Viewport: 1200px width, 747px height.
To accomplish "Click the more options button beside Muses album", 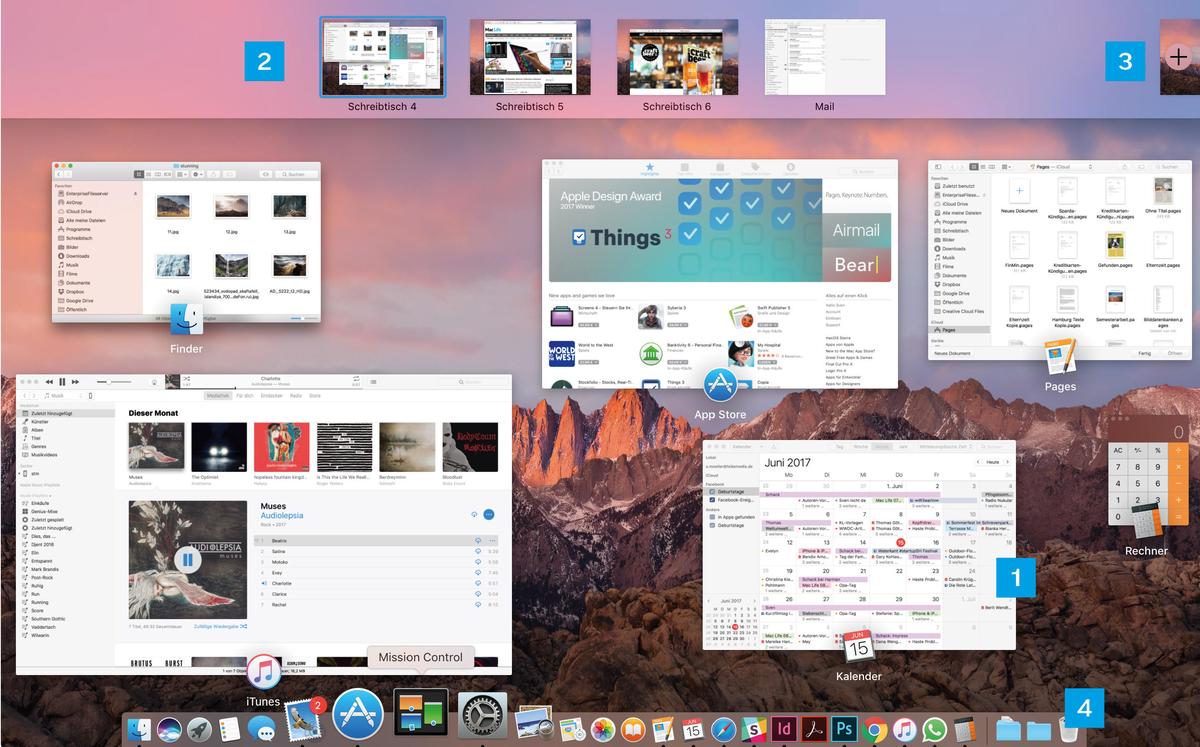I will click(x=489, y=514).
